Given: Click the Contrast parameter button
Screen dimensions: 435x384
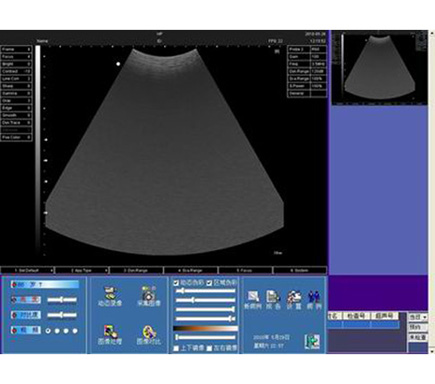Looking at the screenshot, I should pos(16,71).
